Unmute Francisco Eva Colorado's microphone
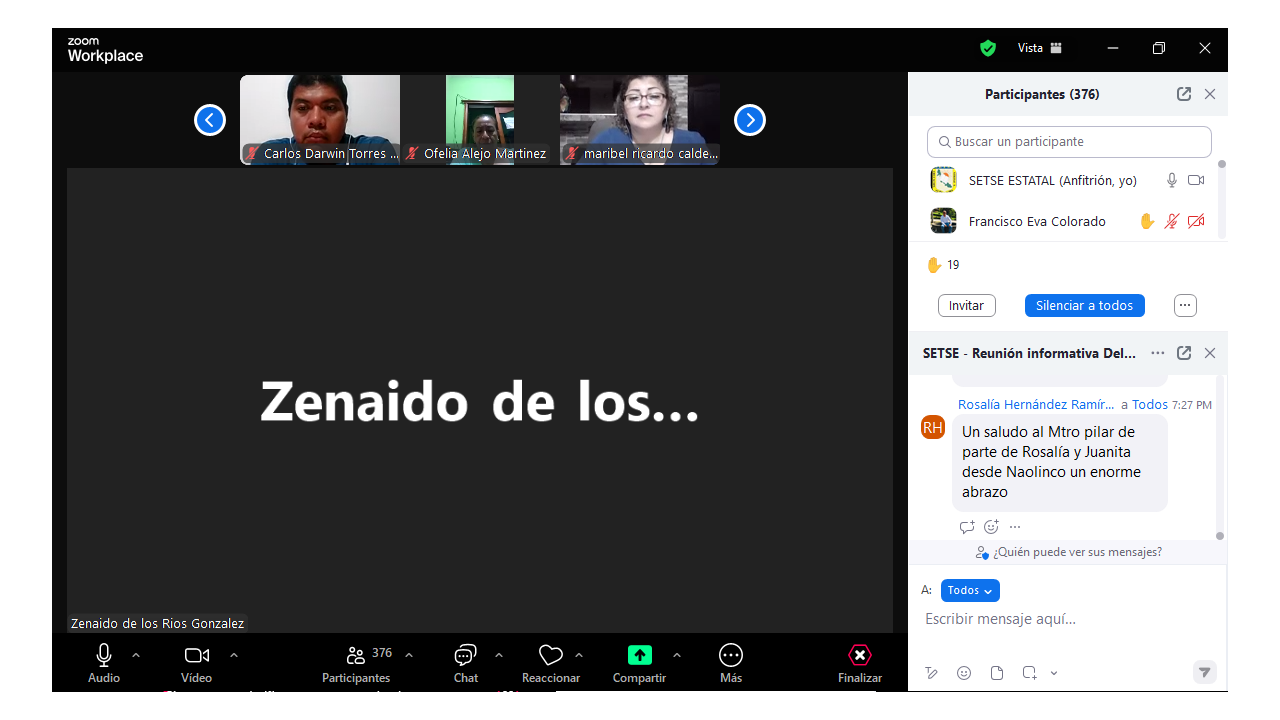Viewport: 1280px width, 720px height. coord(1171,221)
